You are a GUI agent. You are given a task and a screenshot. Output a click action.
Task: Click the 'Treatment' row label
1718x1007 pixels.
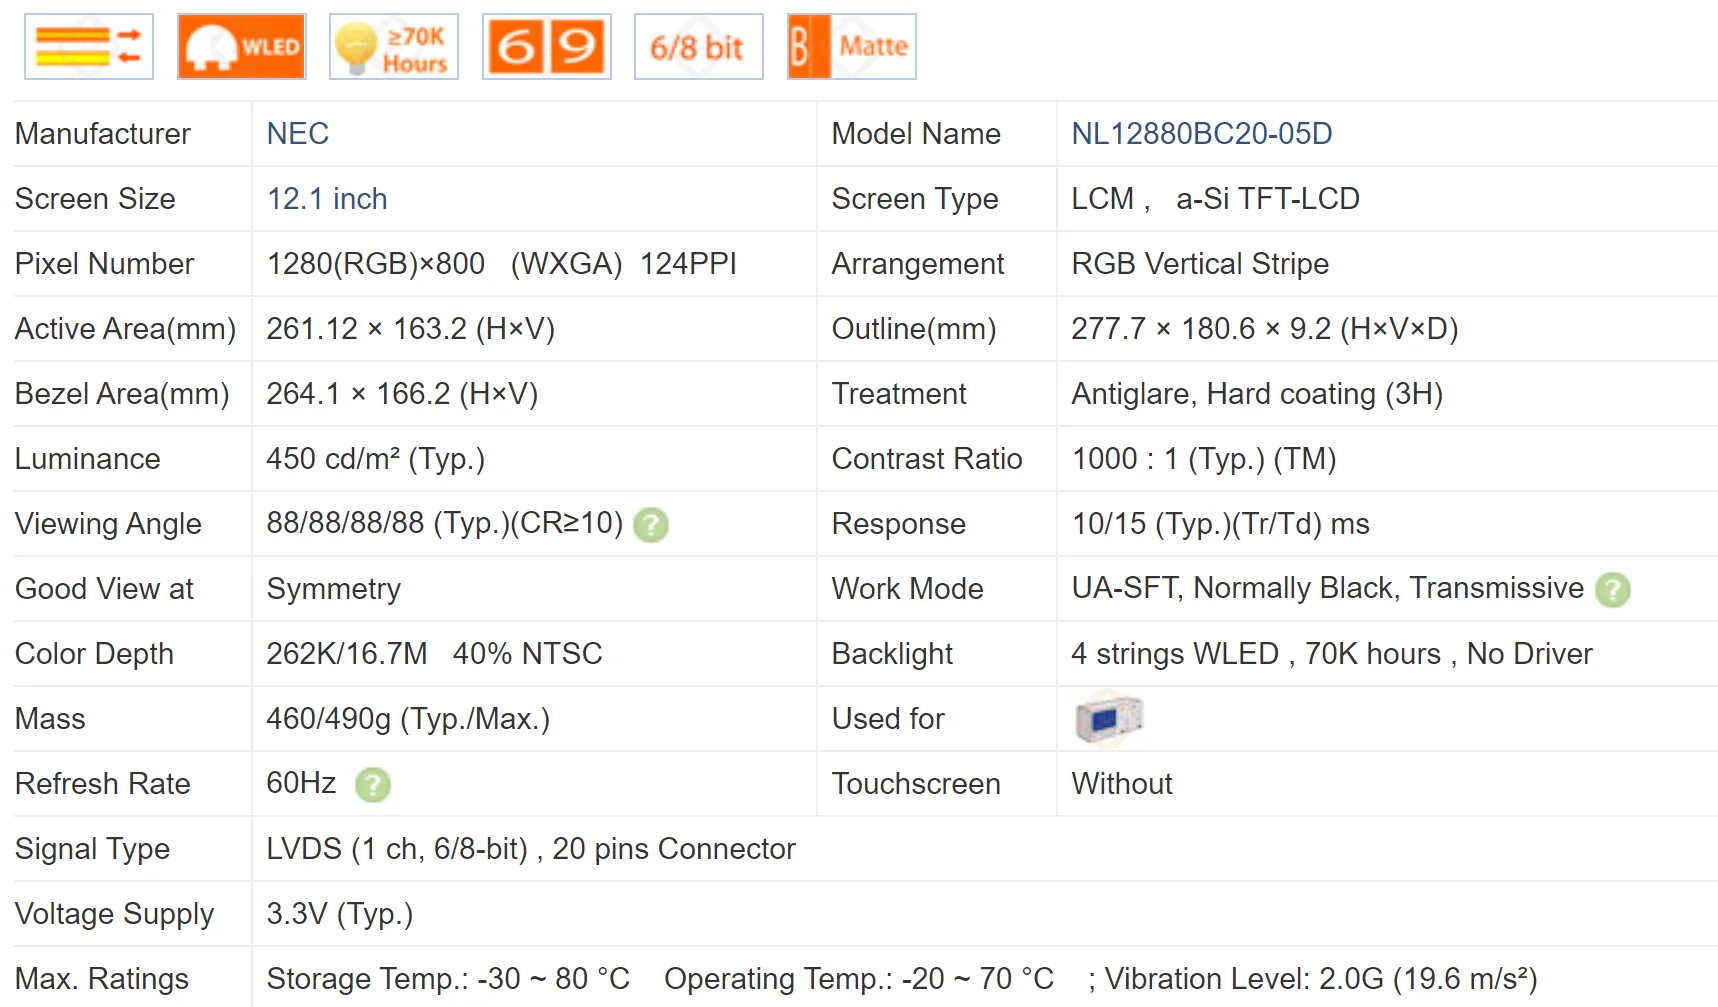899,394
